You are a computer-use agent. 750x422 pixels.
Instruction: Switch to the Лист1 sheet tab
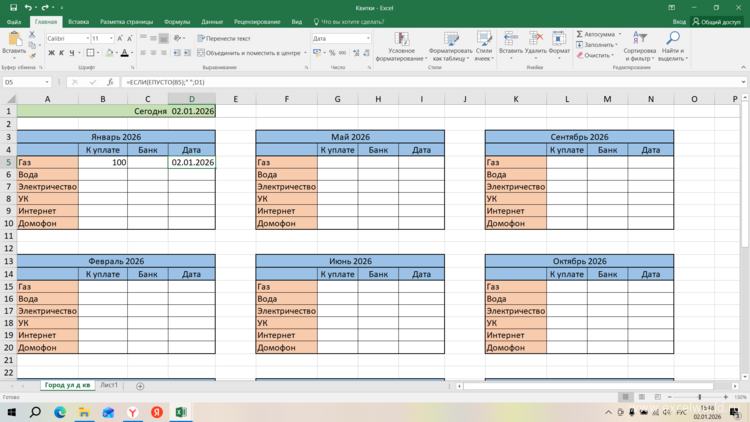[109, 385]
